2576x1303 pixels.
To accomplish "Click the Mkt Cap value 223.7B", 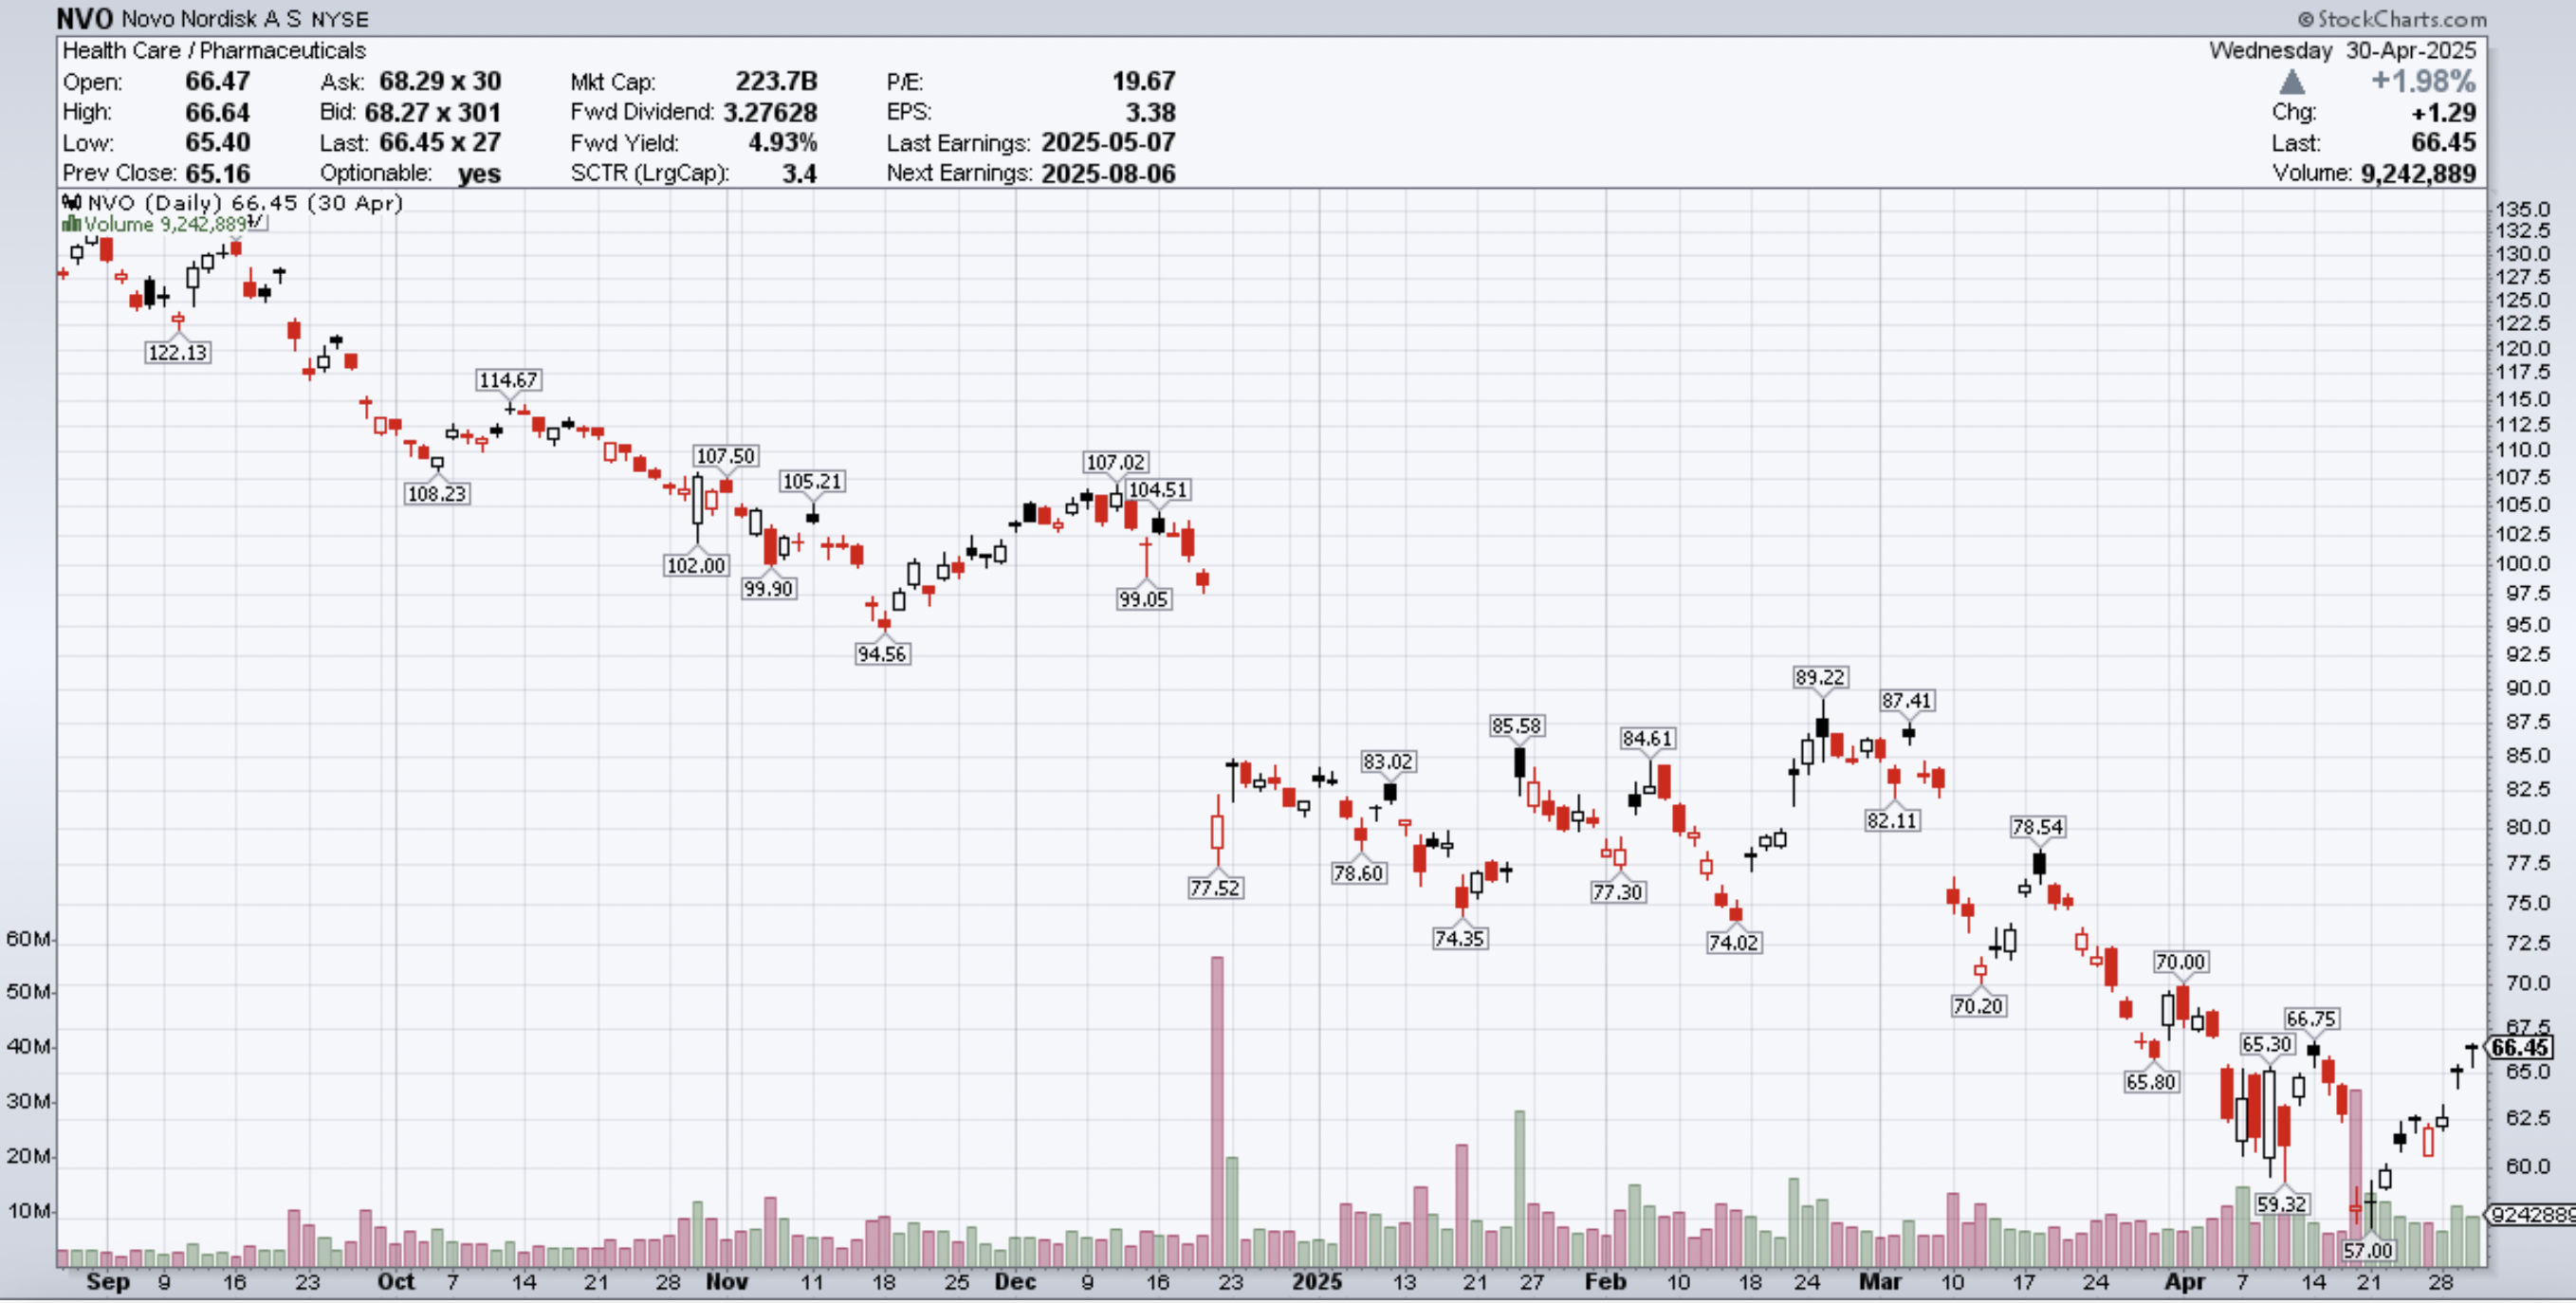I will click(x=776, y=81).
